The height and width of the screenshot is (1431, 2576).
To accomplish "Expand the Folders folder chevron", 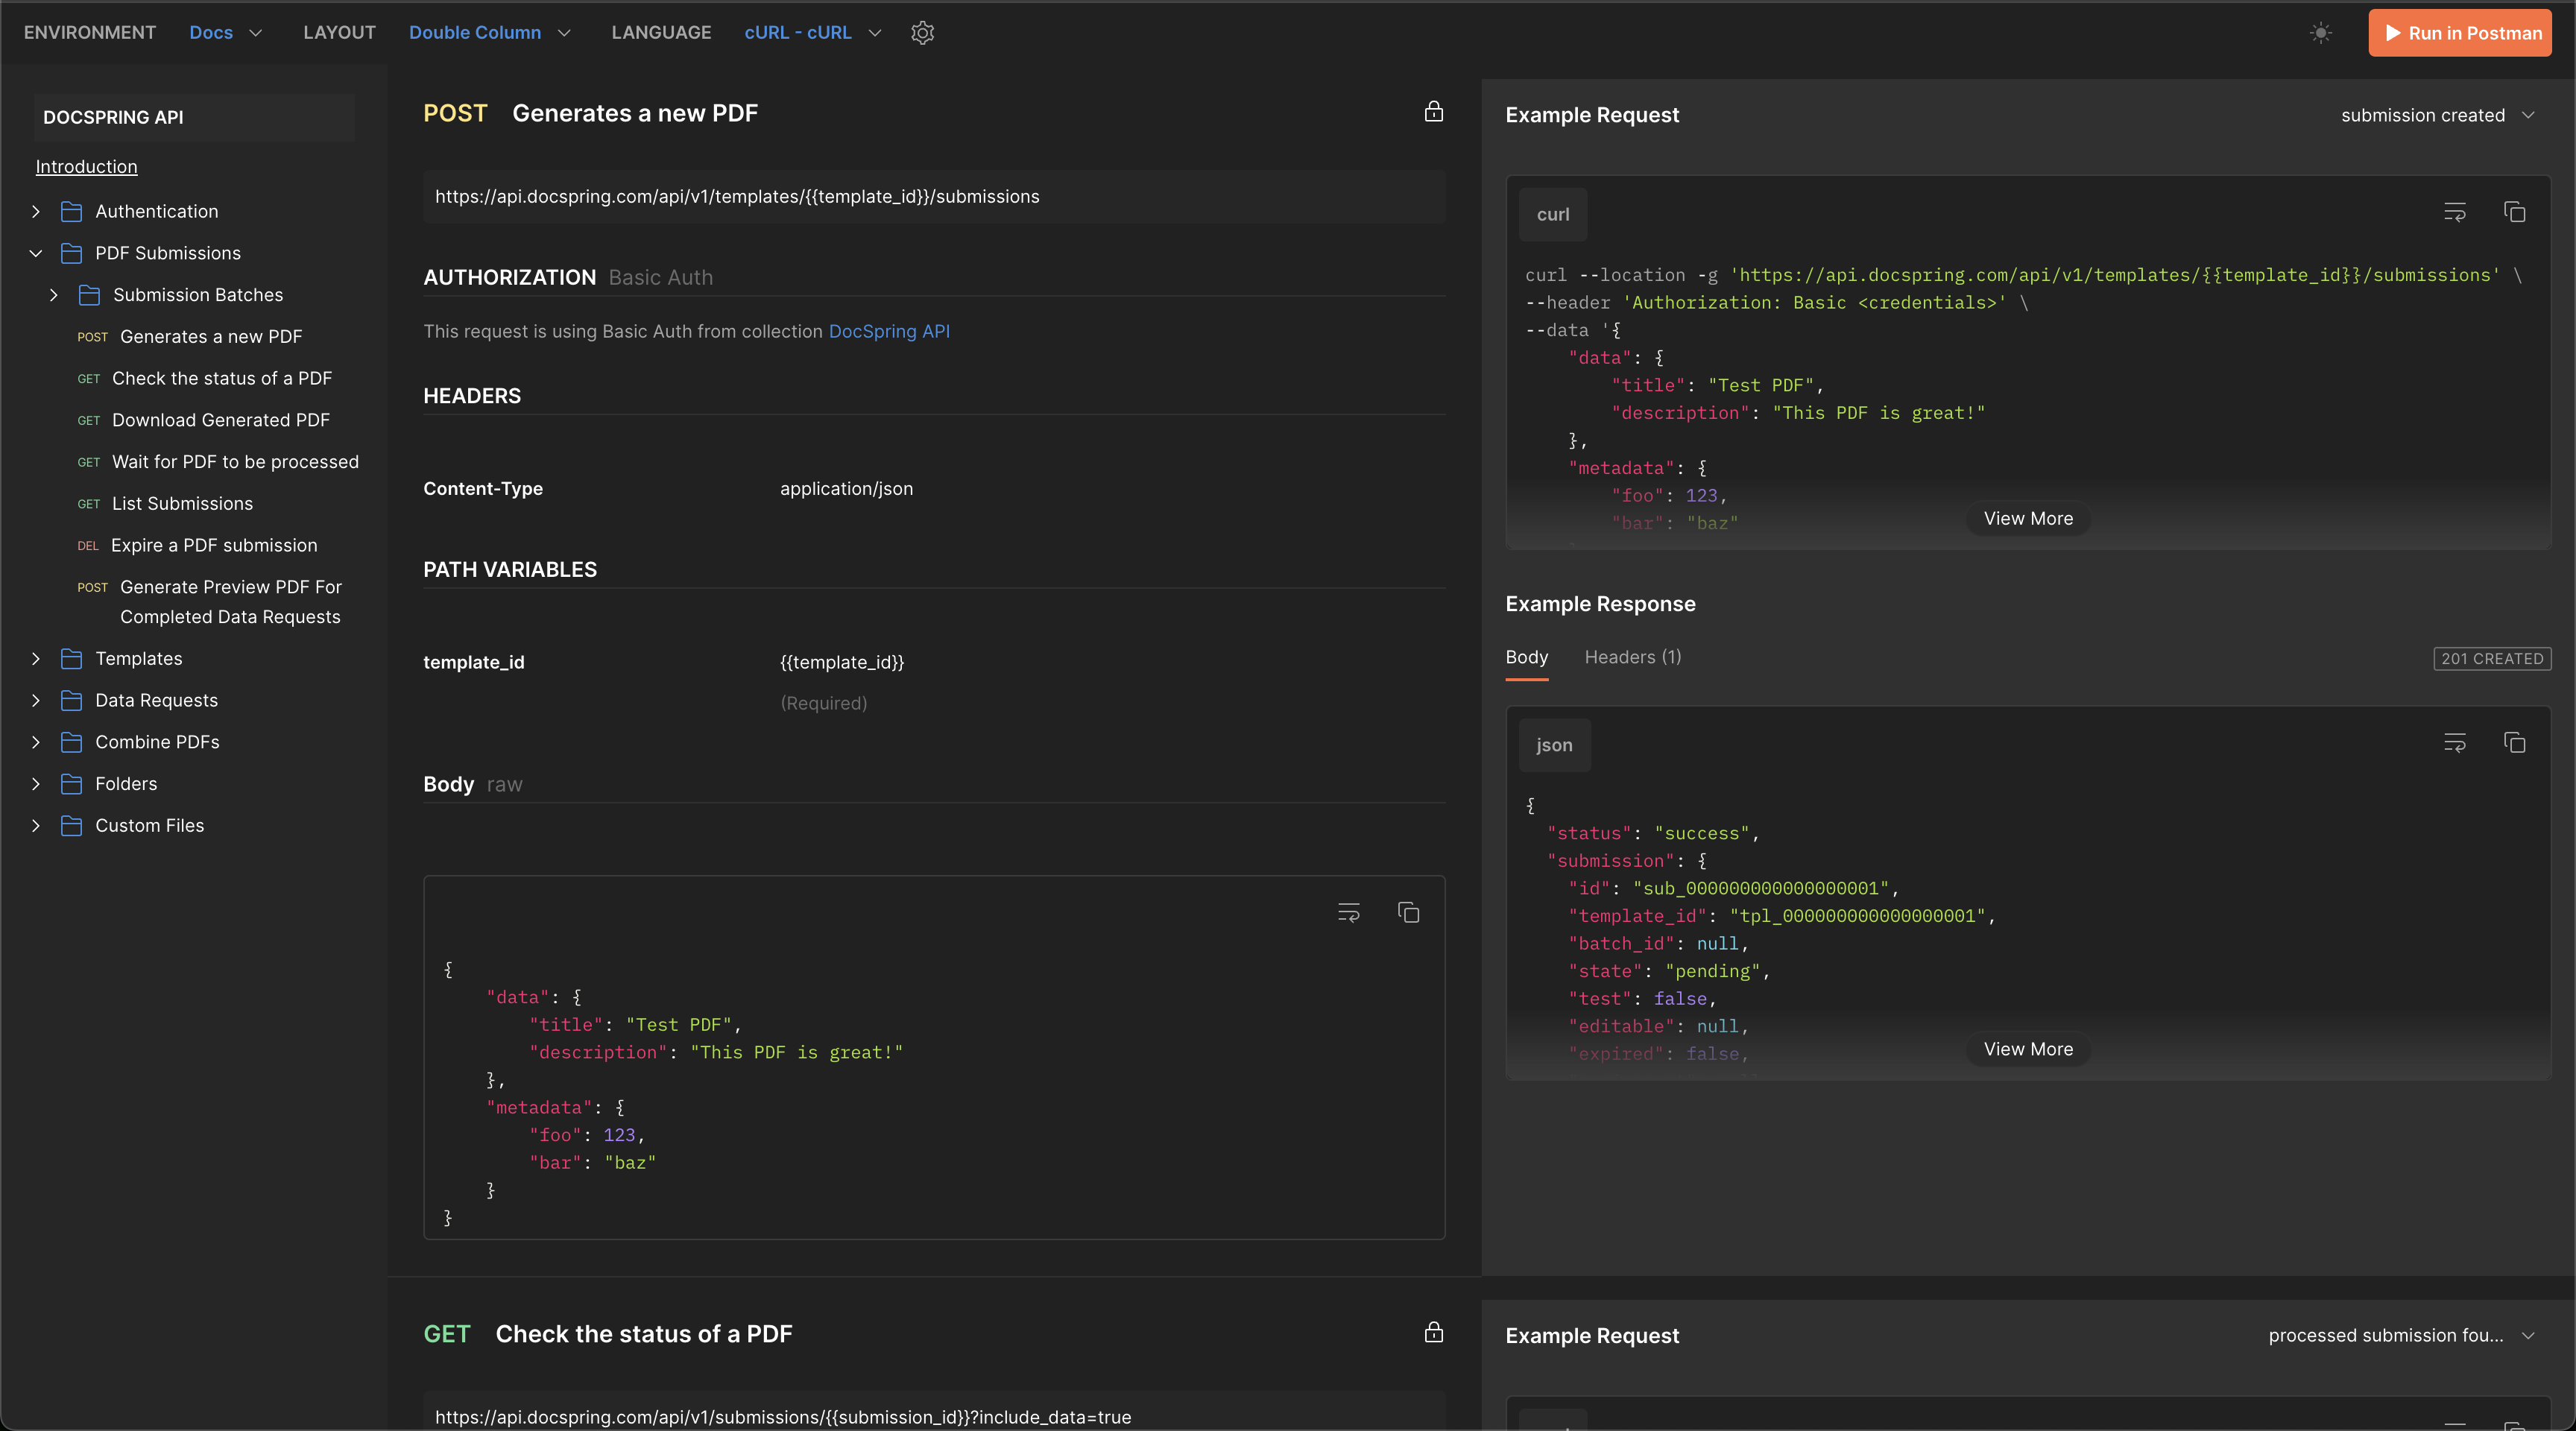I will click(x=36, y=784).
